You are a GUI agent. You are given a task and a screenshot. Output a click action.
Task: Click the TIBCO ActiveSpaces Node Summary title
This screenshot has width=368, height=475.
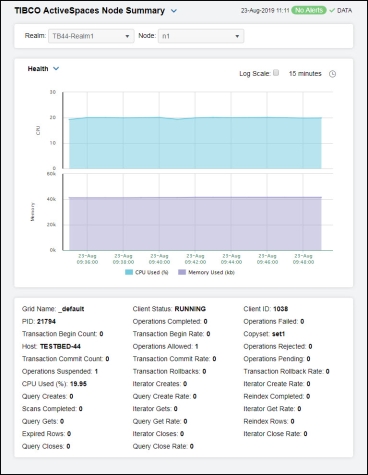pyautogui.click(x=90, y=11)
